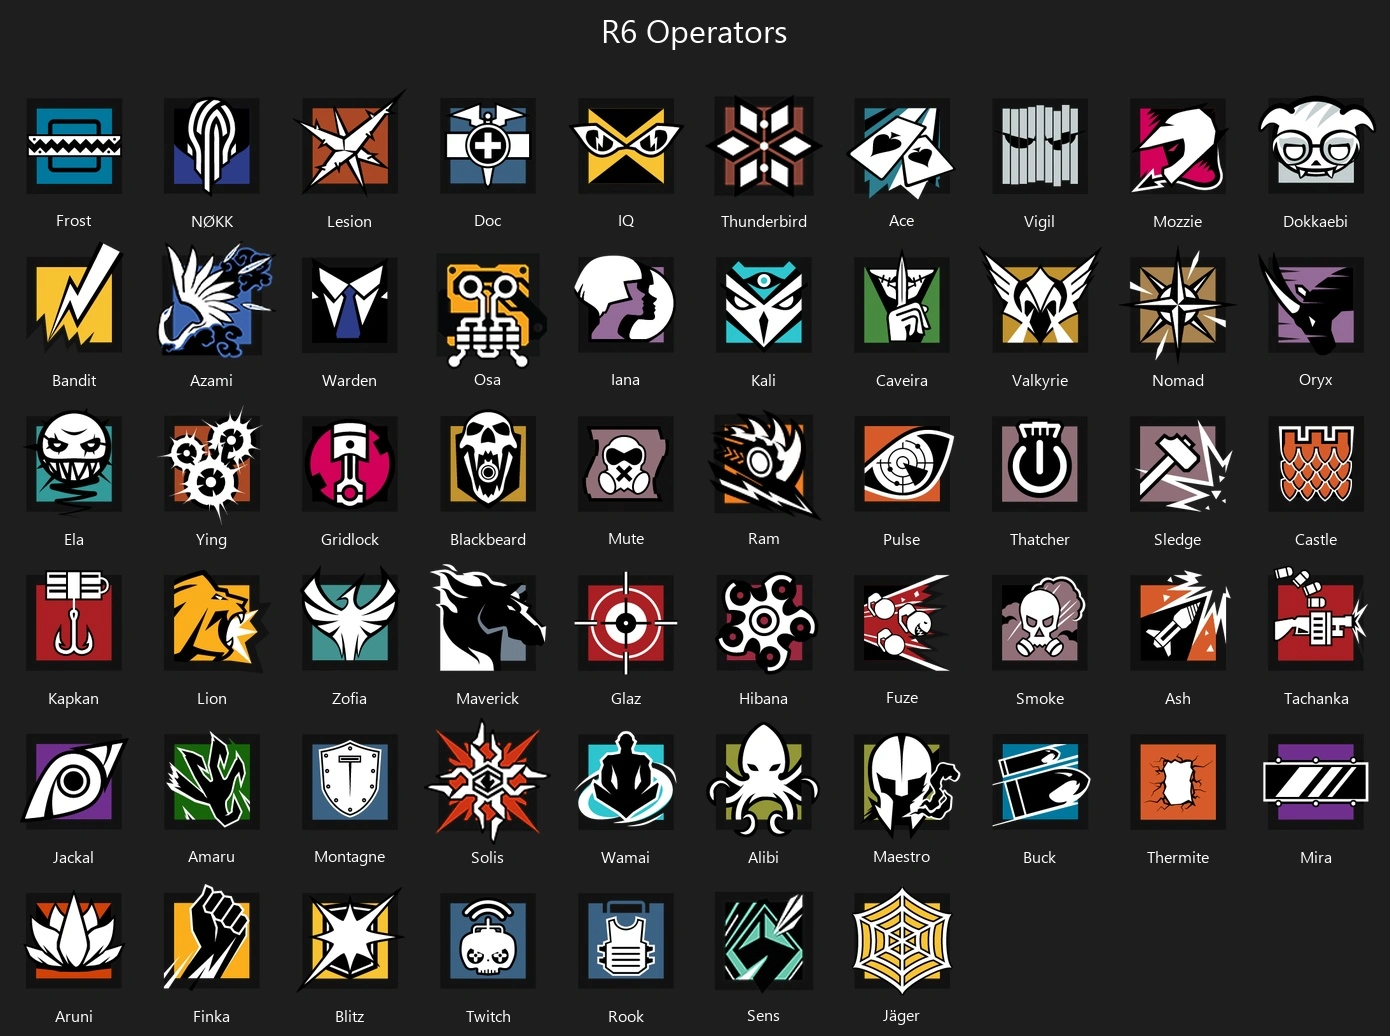Click the Valkyrie label text
This screenshot has width=1390, height=1036.
point(1040,380)
